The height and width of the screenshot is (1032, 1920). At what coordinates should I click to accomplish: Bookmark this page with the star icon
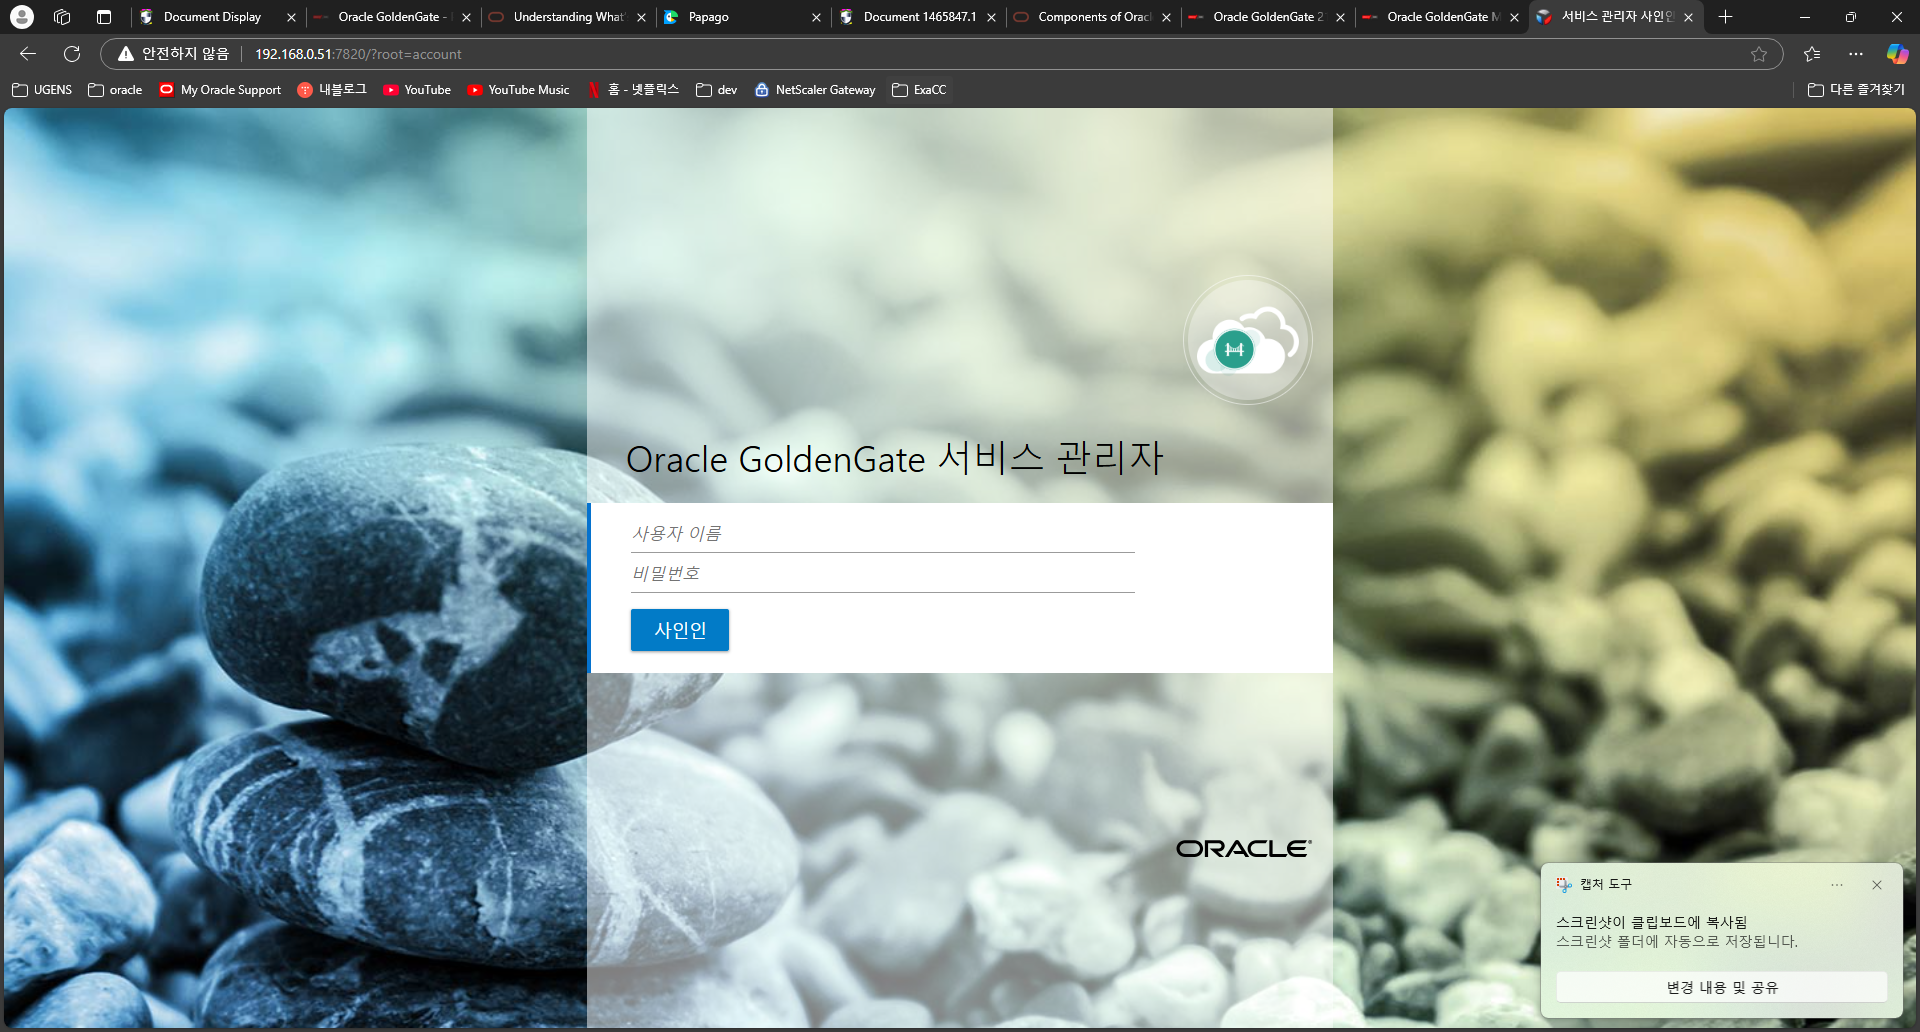1759,54
